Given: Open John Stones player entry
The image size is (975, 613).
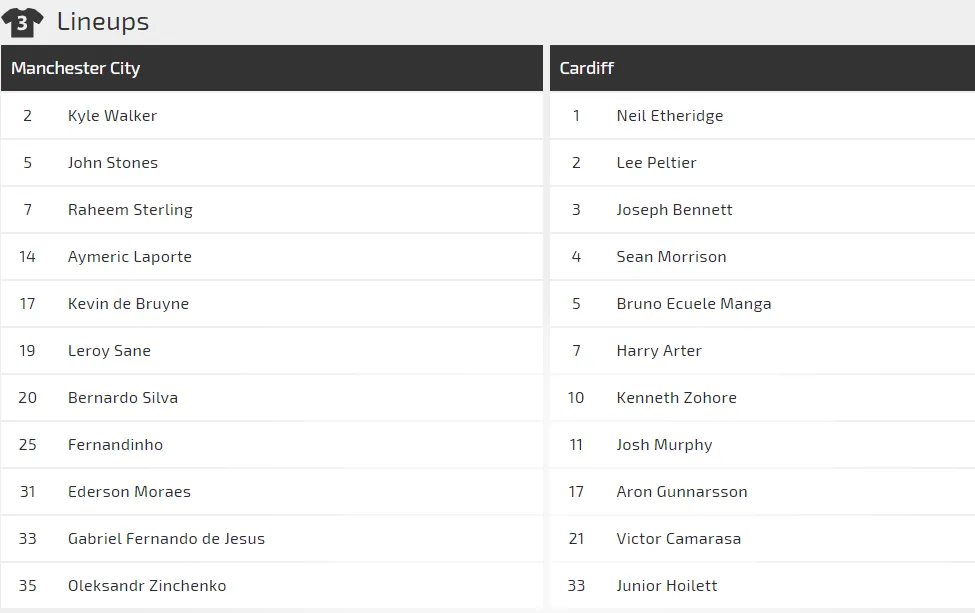Looking at the screenshot, I should point(113,163).
